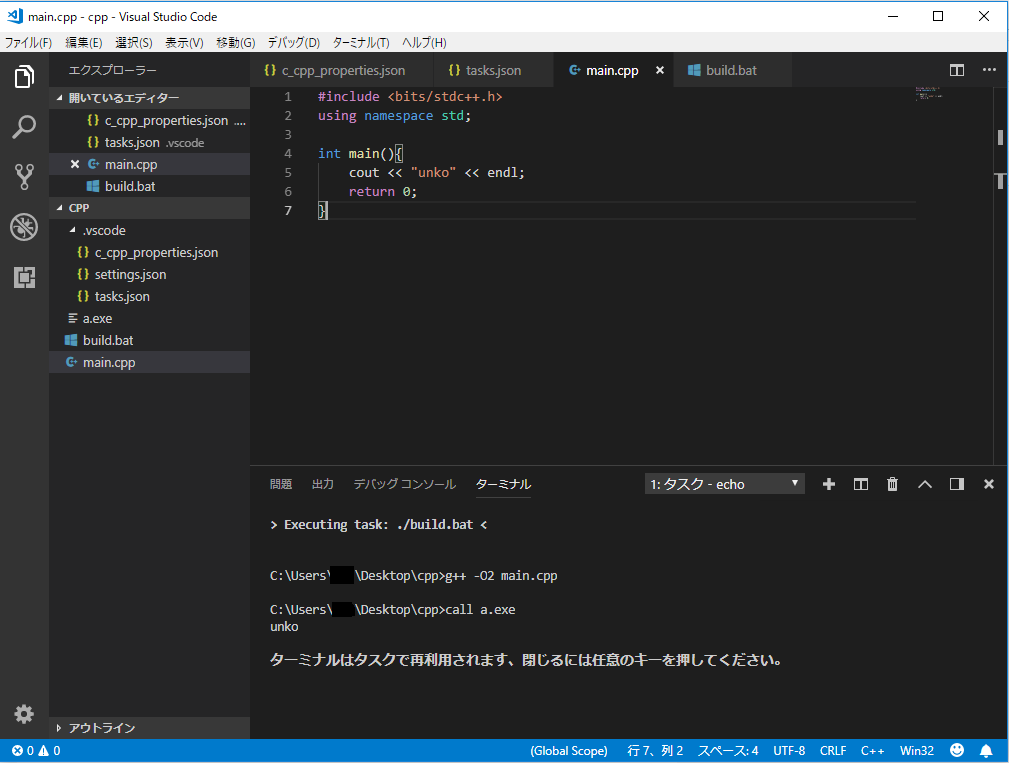Open build.bat in CPP folder tree
This screenshot has height=763, width=1009.
coord(149,340)
